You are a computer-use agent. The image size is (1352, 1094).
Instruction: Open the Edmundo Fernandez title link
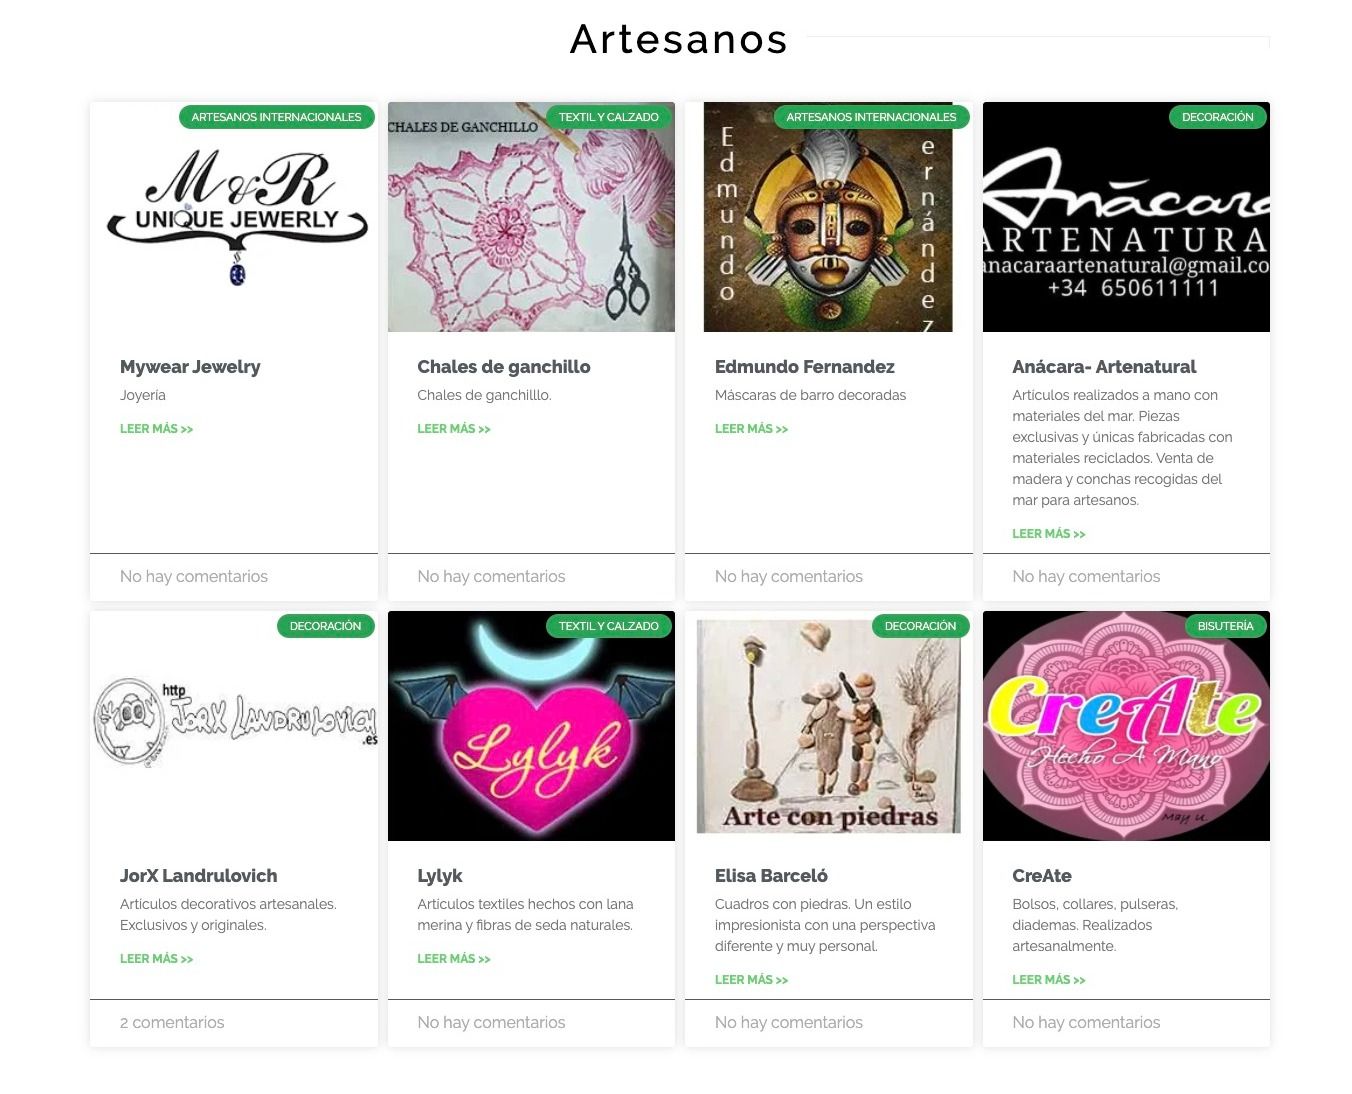coord(804,367)
